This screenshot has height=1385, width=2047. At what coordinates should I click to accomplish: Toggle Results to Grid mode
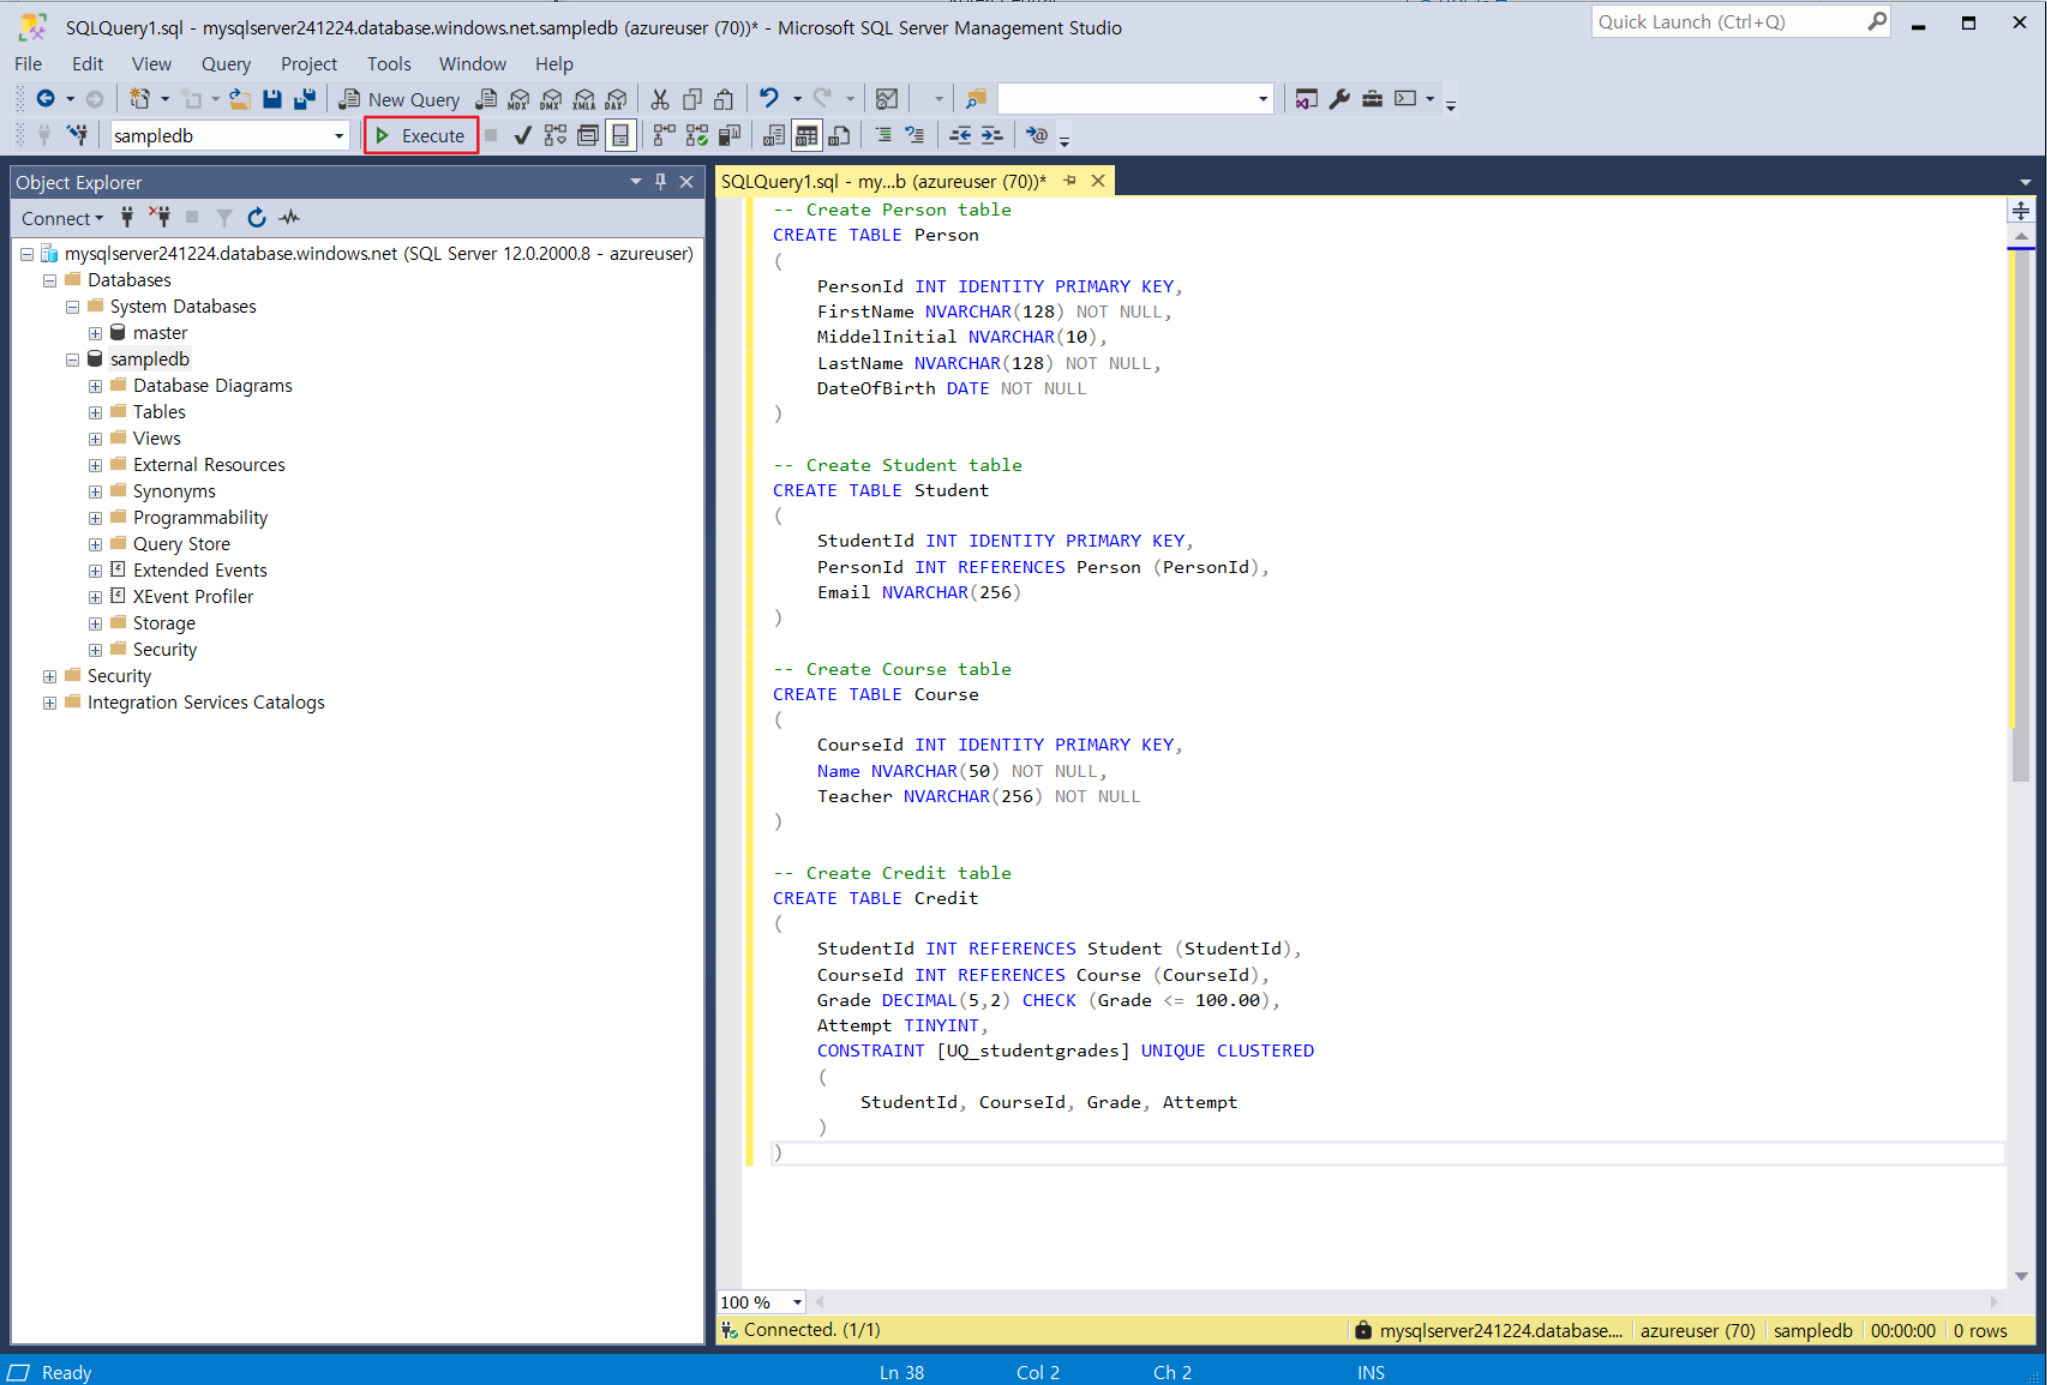point(806,135)
